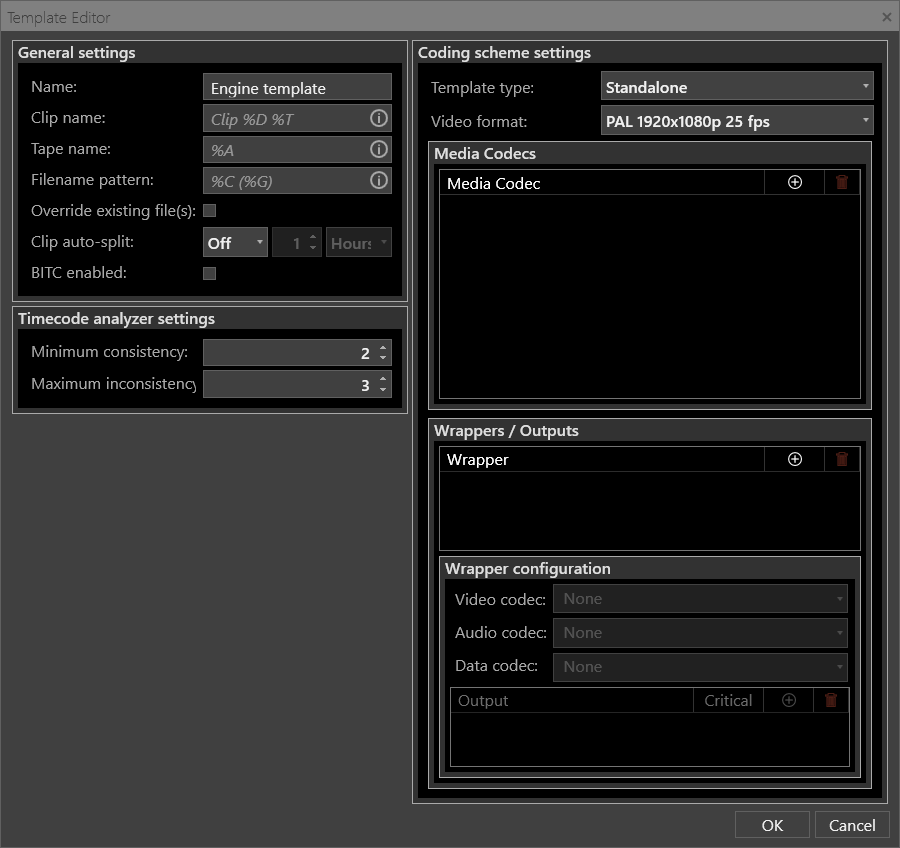Click the Cancel button
This screenshot has width=900, height=848.
(852, 825)
